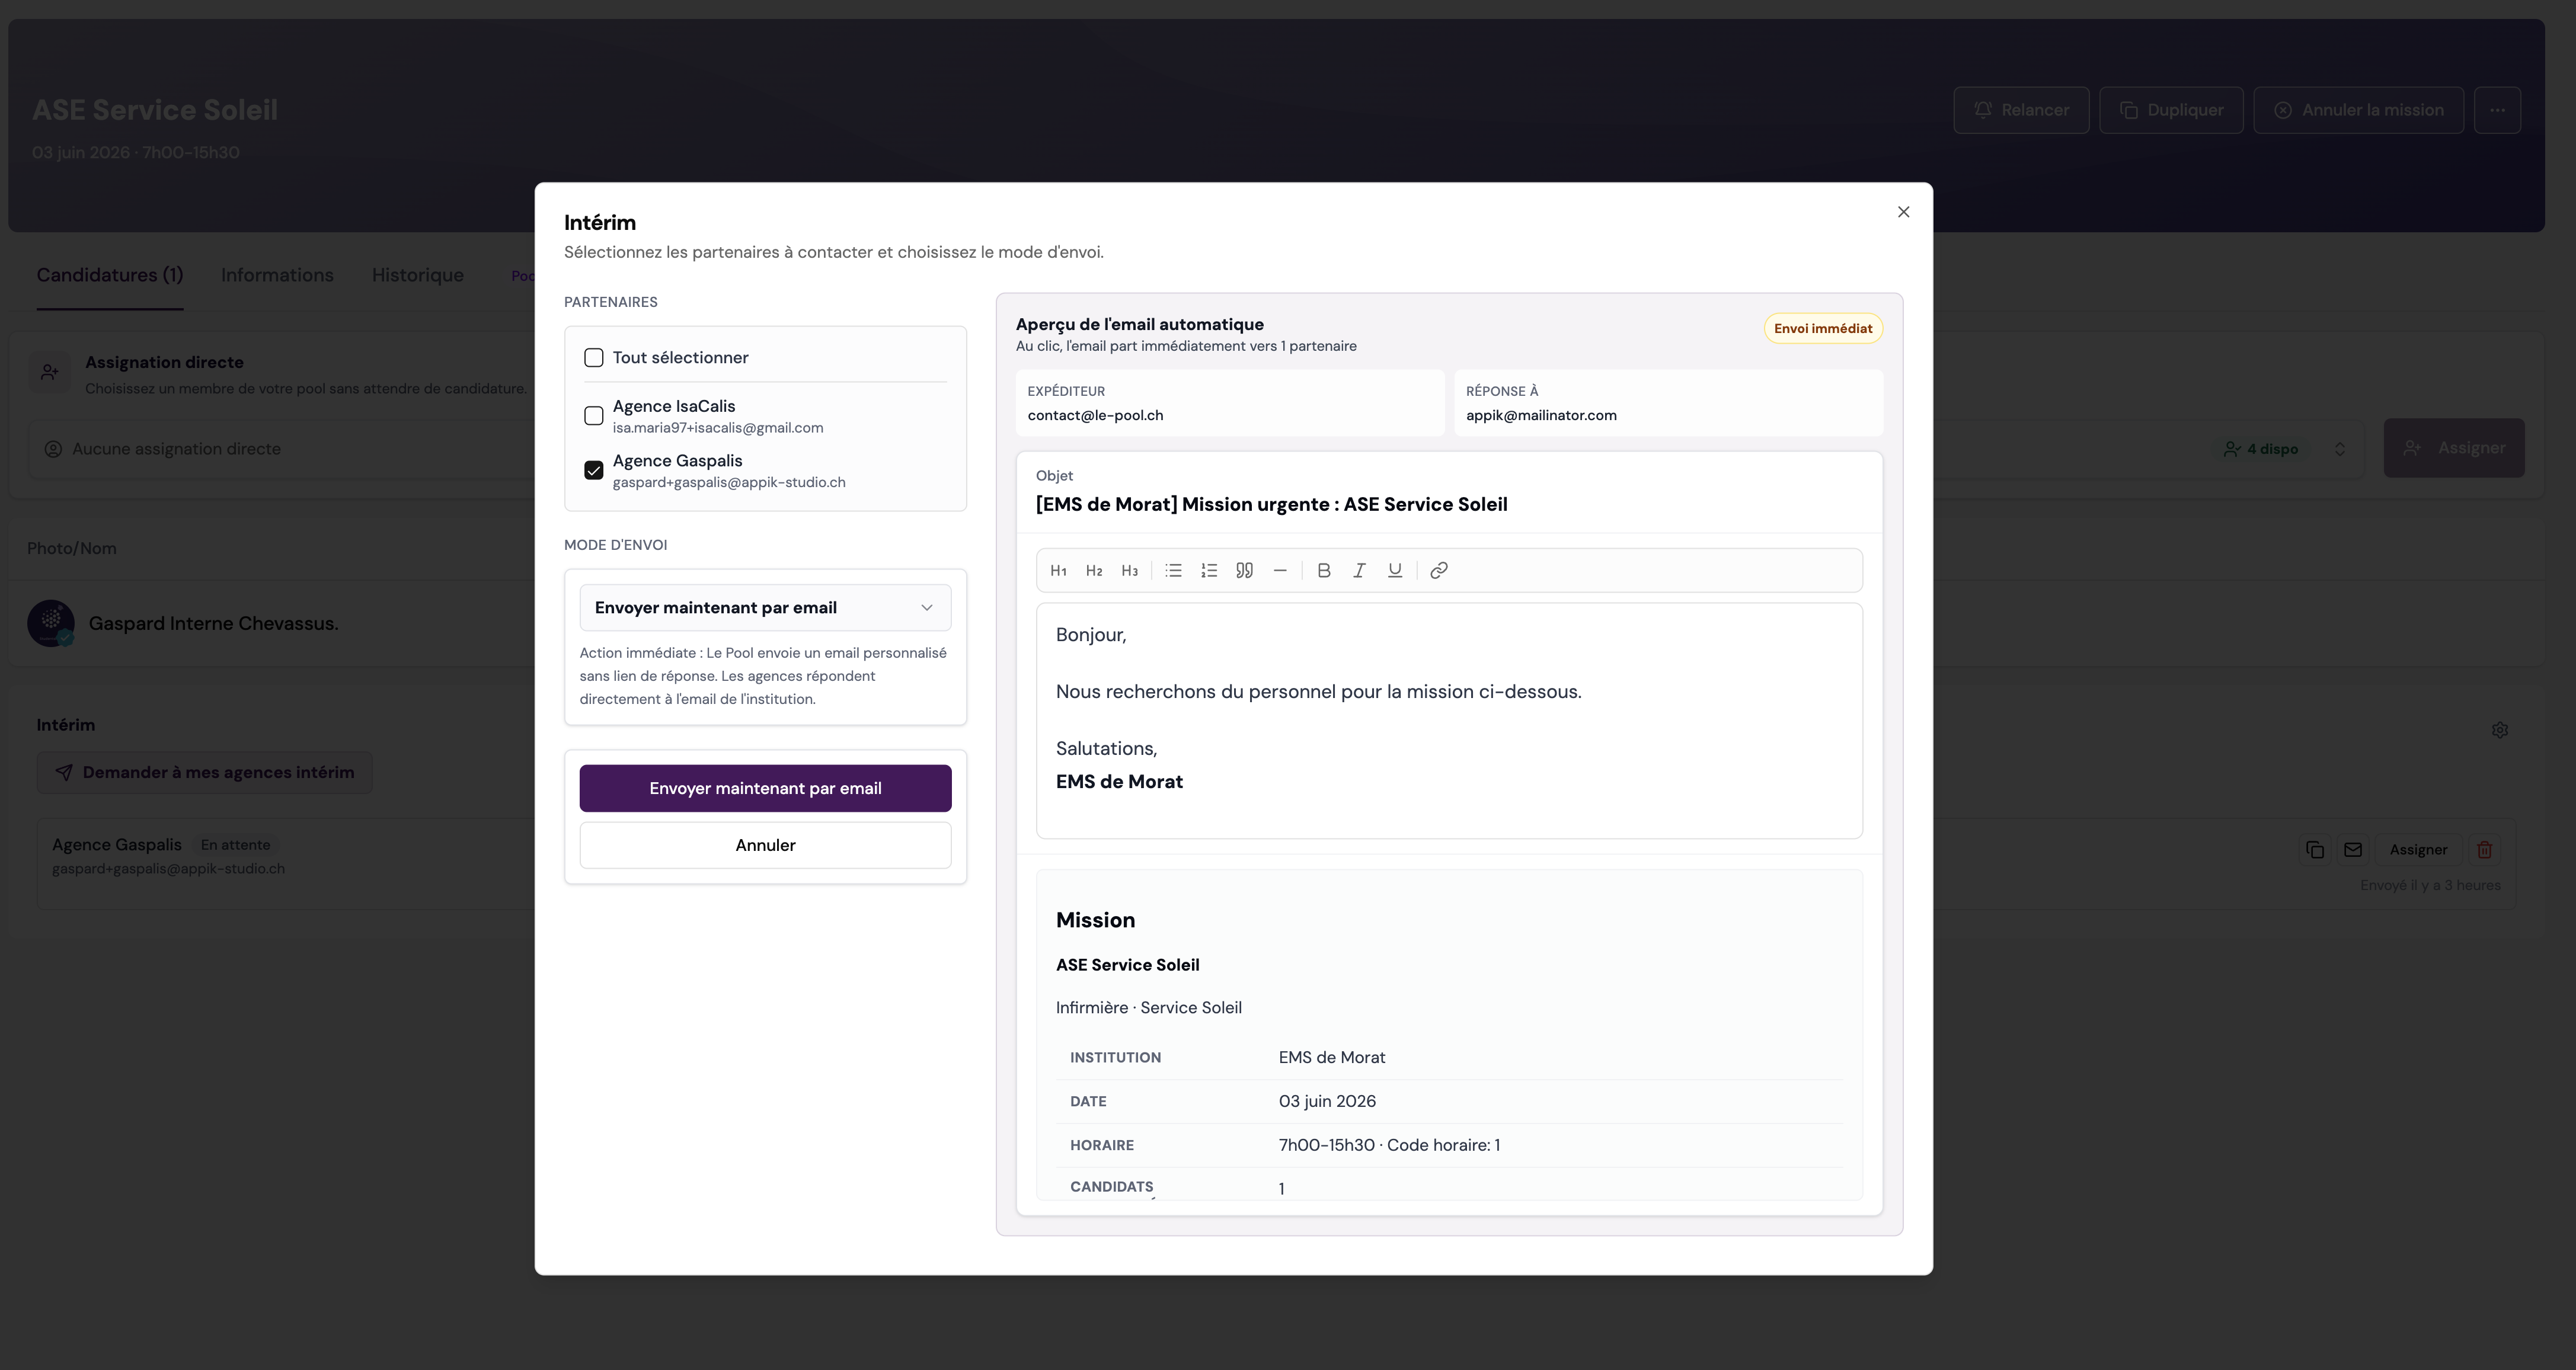This screenshot has height=1370, width=2576.
Task: Switch to the Candidatures (1) tab
Action: click(x=110, y=276)
